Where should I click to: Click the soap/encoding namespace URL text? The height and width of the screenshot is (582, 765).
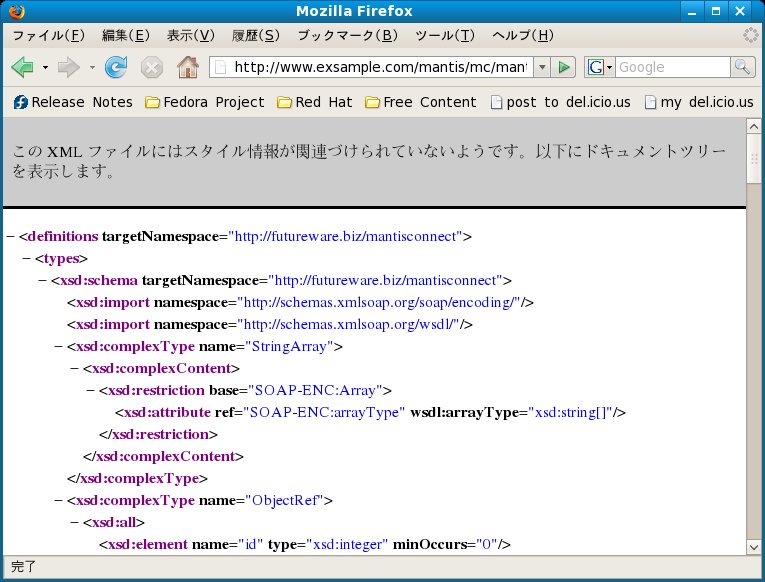(x=379, y=302)
